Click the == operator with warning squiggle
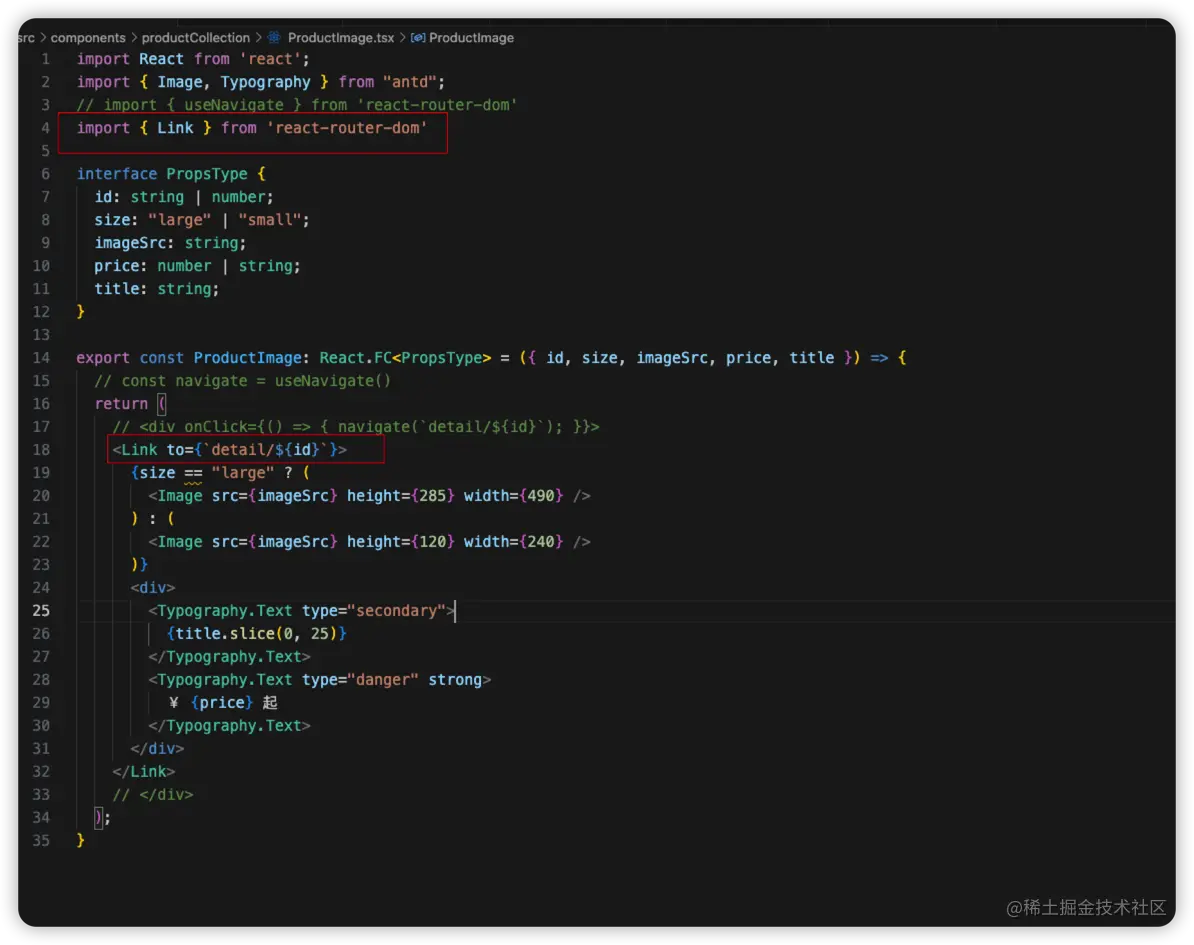1194x945 pixels. pos(193,473)
